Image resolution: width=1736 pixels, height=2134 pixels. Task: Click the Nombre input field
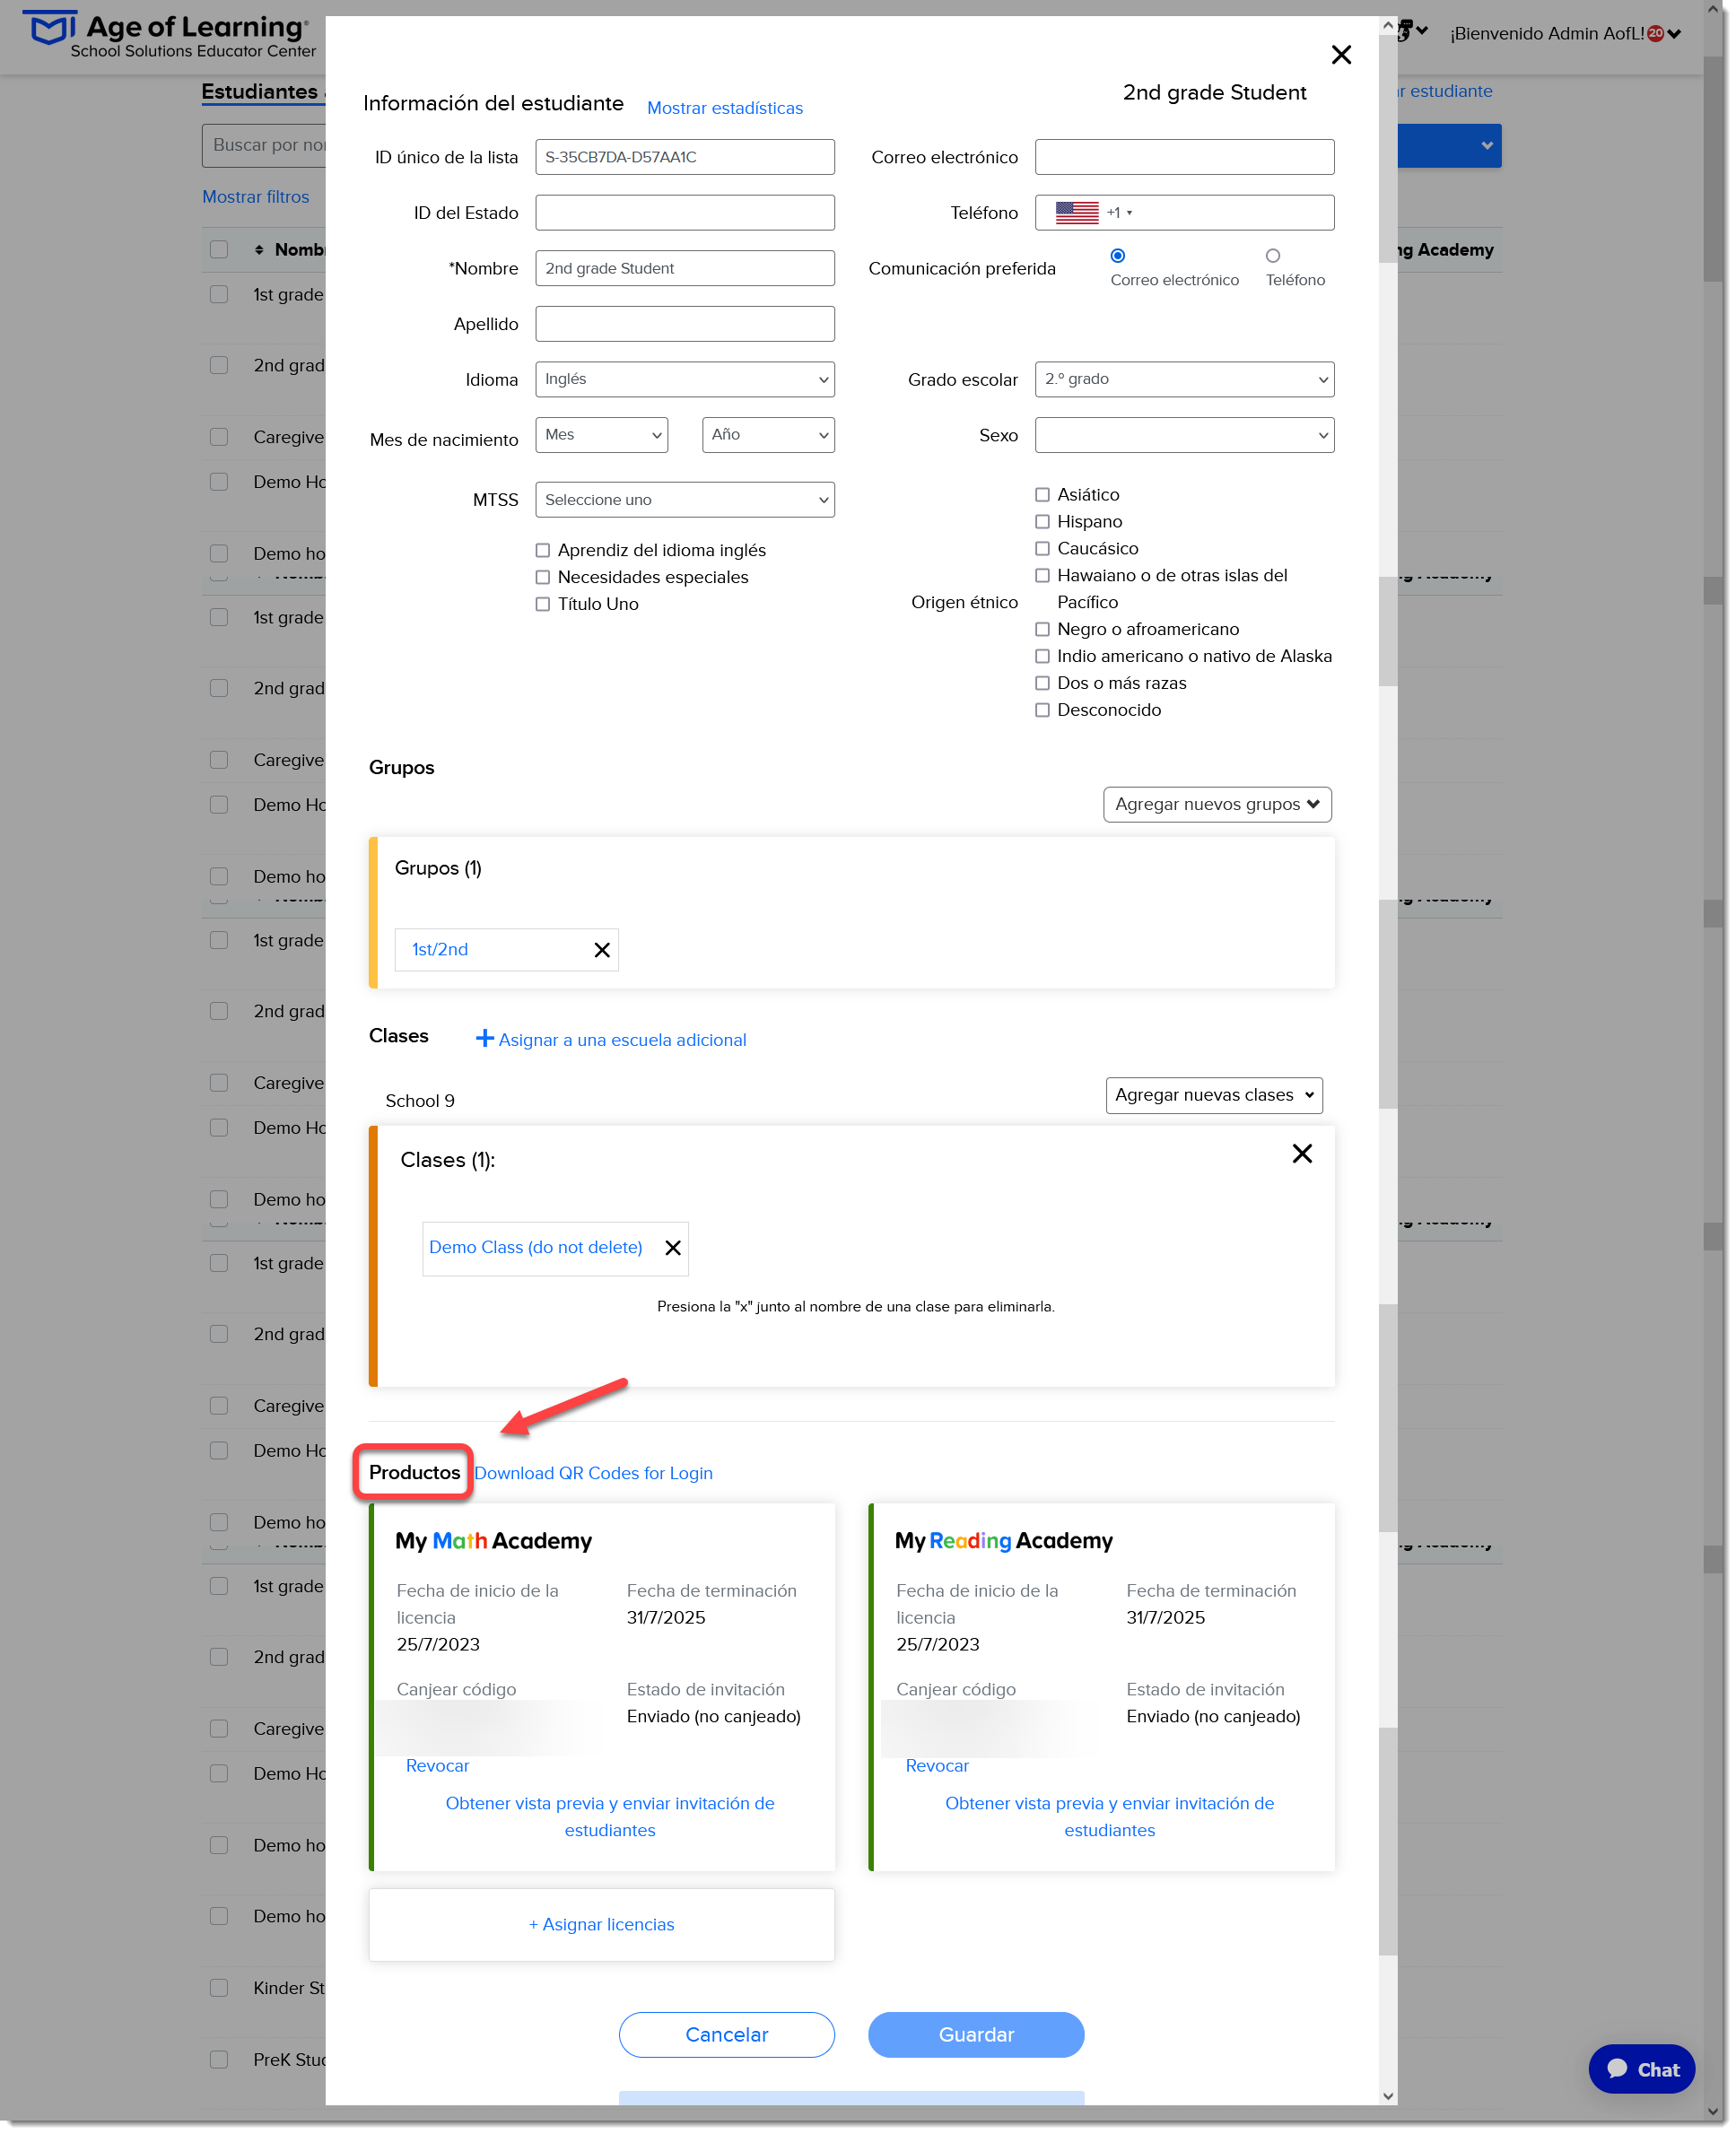685,268
